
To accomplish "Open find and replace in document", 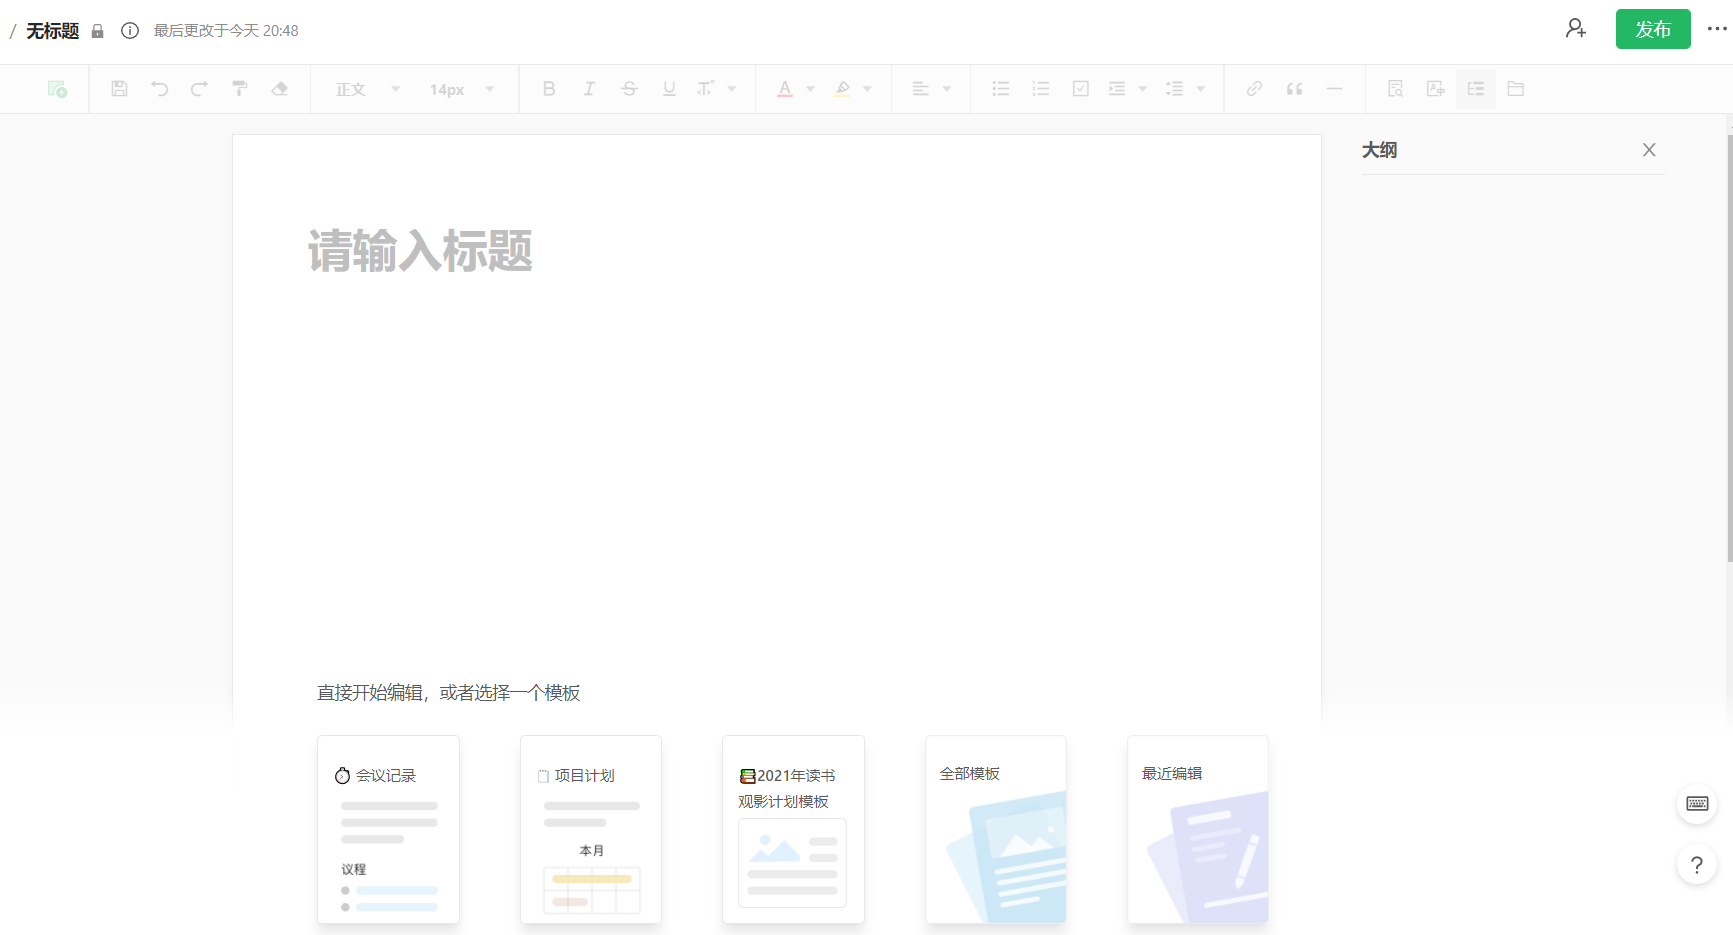I will [1396, 89].
